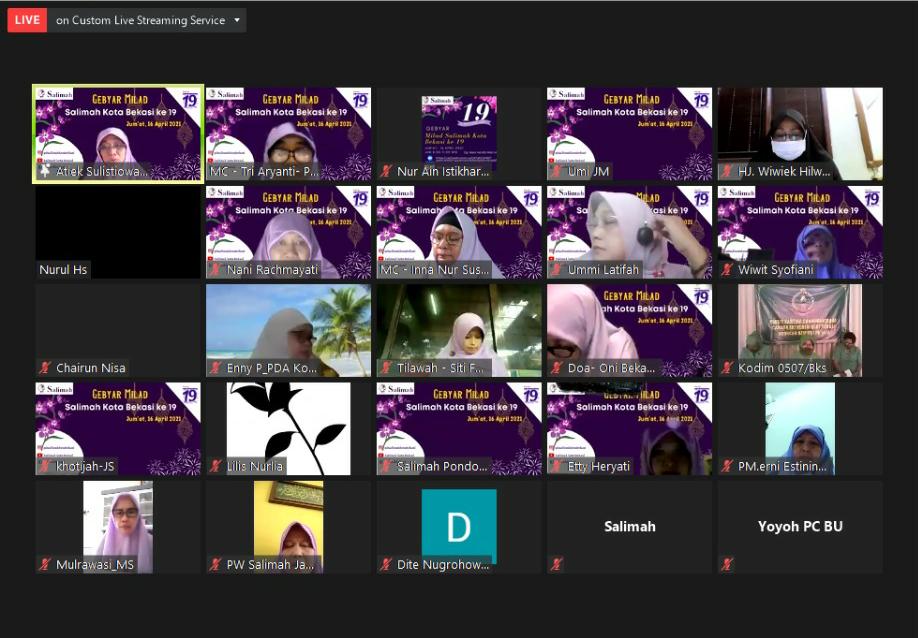Screen dimensions: 918x638
Task: Select Umi JM video tile
Action: 629,134
